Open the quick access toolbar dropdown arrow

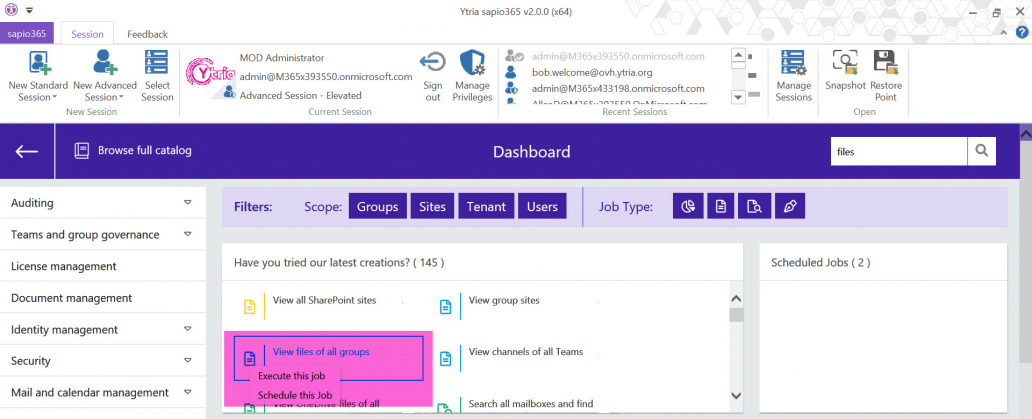30,11
